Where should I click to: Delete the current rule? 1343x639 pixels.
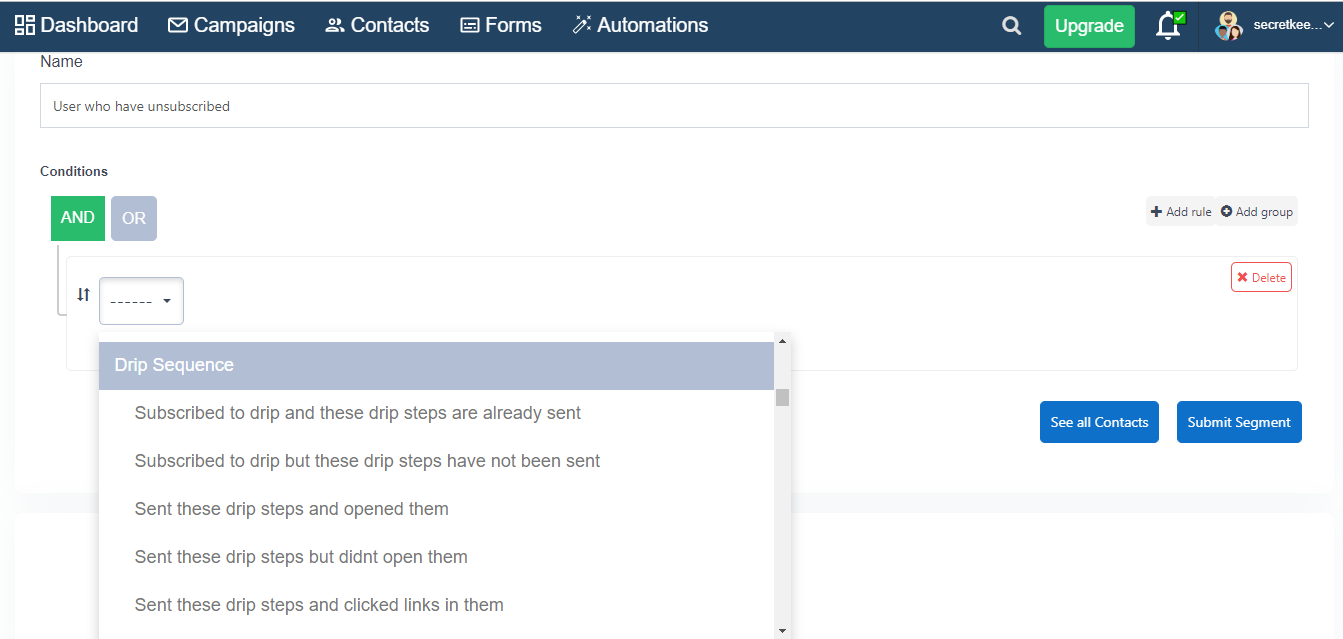tap(1261, 278)
